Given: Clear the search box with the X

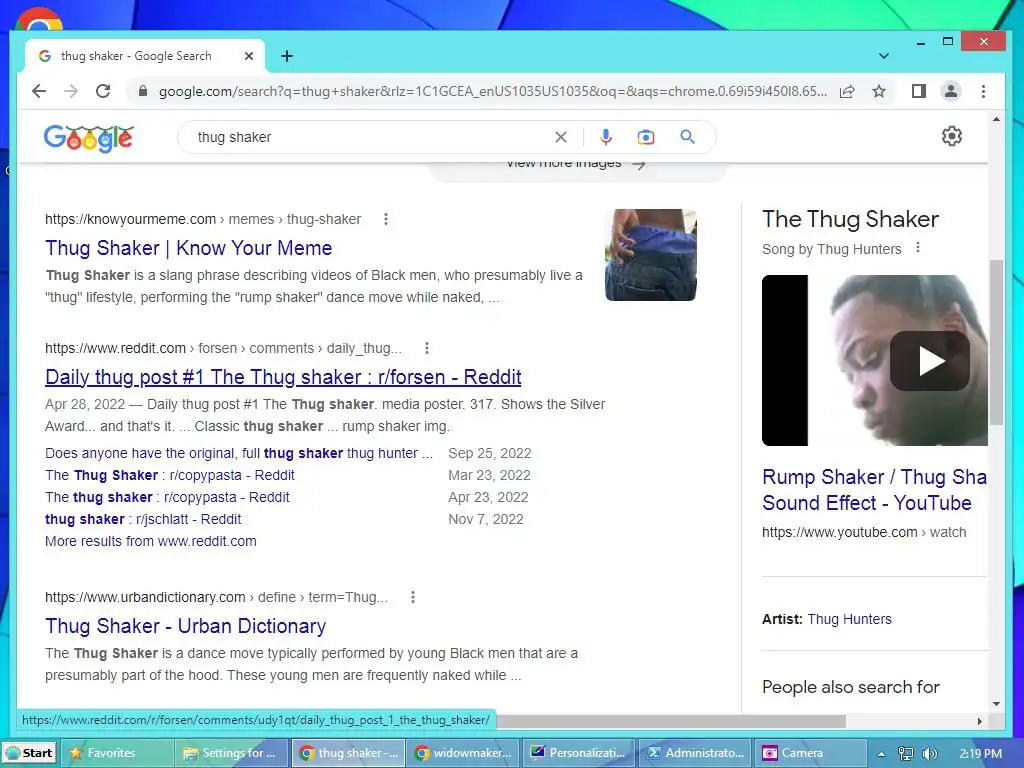Looking at the screenshot, I should 560,137.
